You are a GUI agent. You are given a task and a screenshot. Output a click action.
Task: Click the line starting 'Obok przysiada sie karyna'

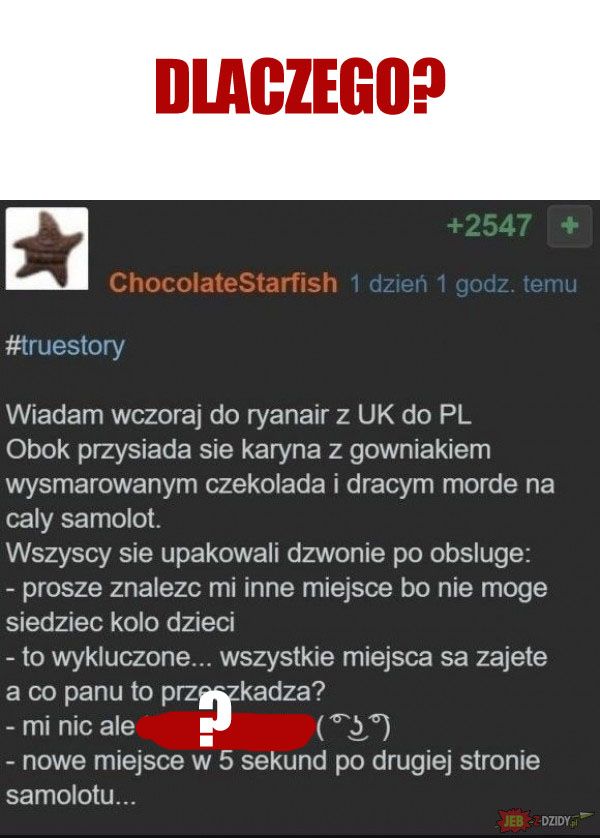click(x=248, y=450)
